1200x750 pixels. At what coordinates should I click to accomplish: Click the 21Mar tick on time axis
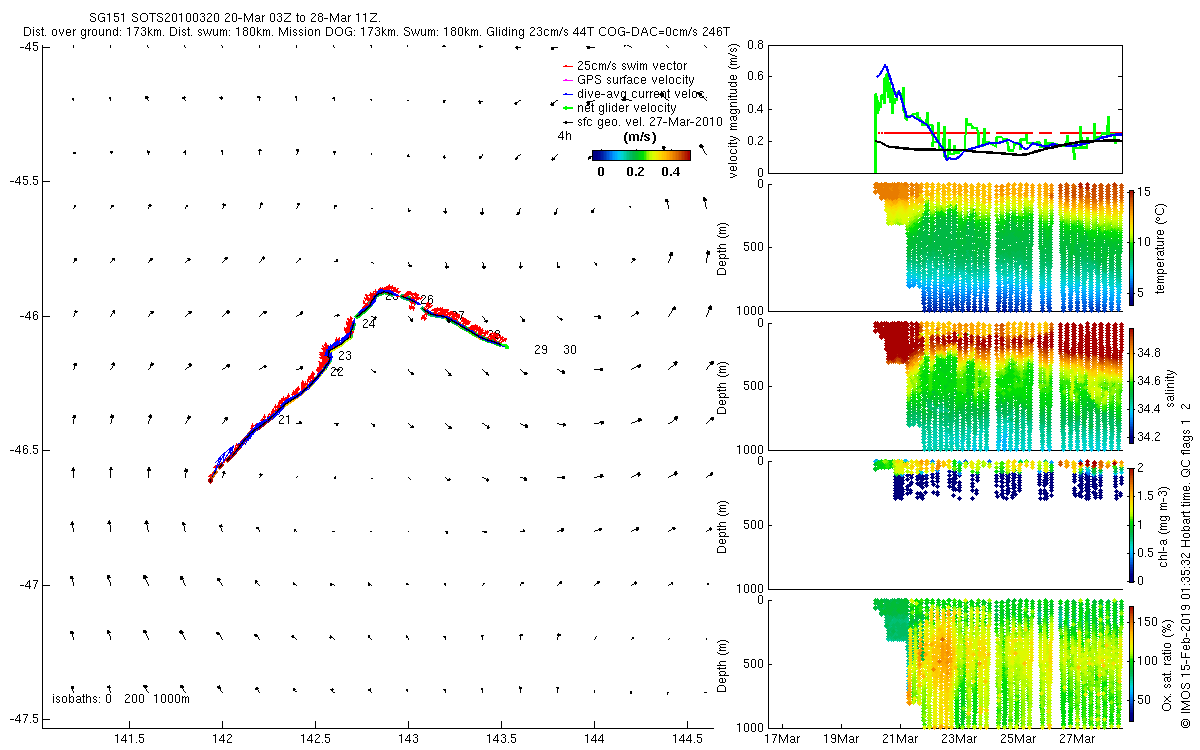899,740
